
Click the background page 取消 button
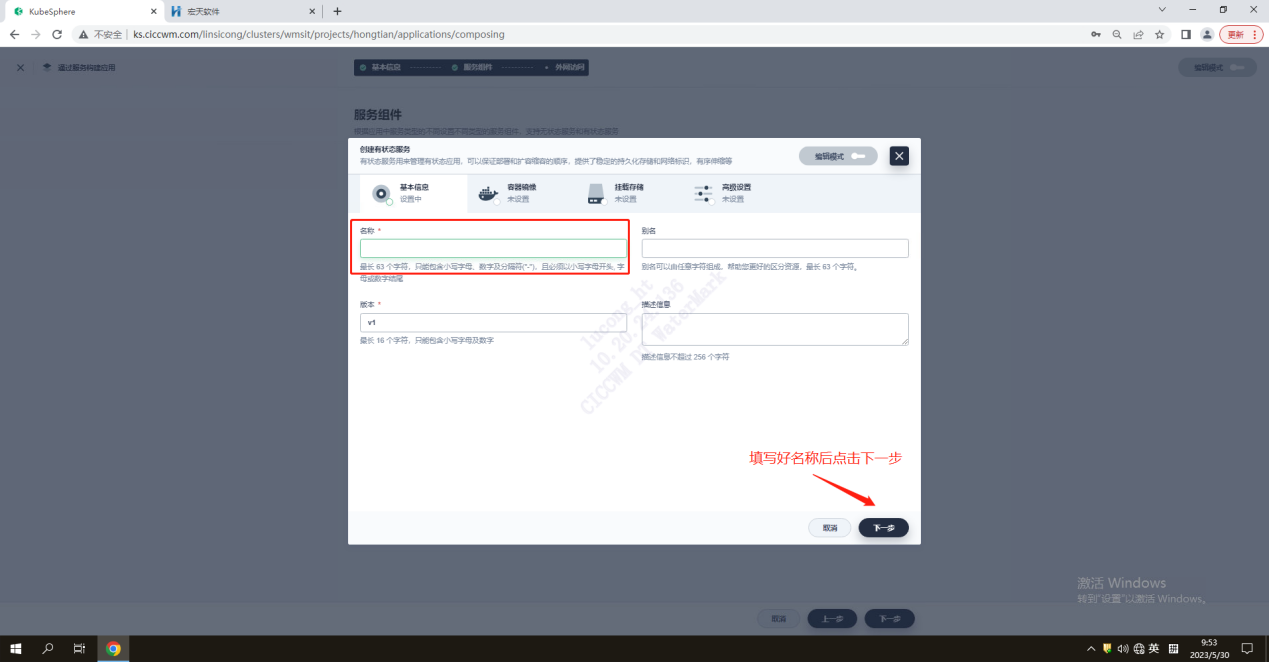[779, 619]
